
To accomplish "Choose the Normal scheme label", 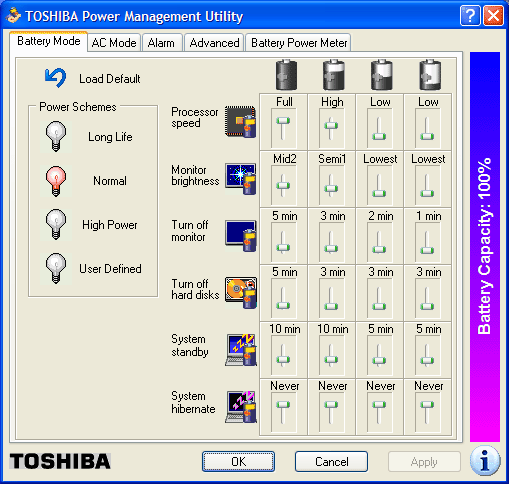I will point(110,181).
